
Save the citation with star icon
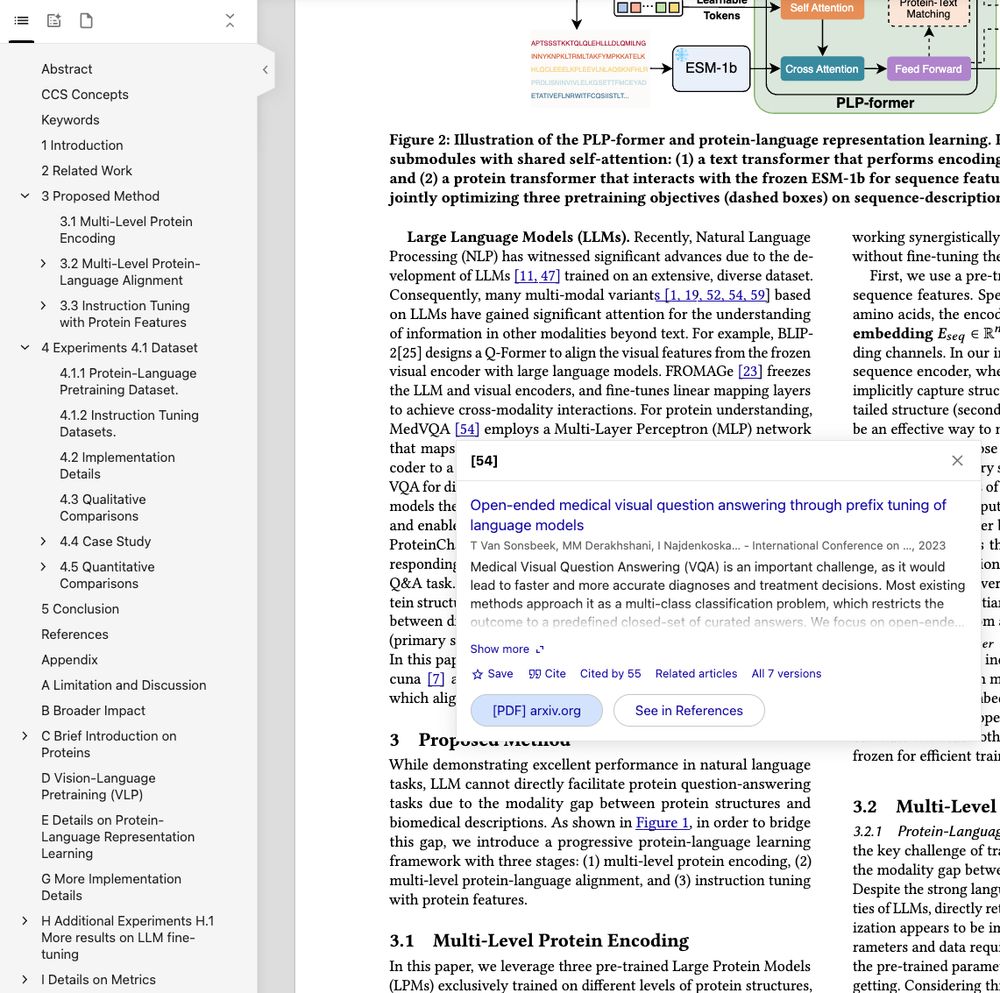pyautogui.click(x=492, y=673)
